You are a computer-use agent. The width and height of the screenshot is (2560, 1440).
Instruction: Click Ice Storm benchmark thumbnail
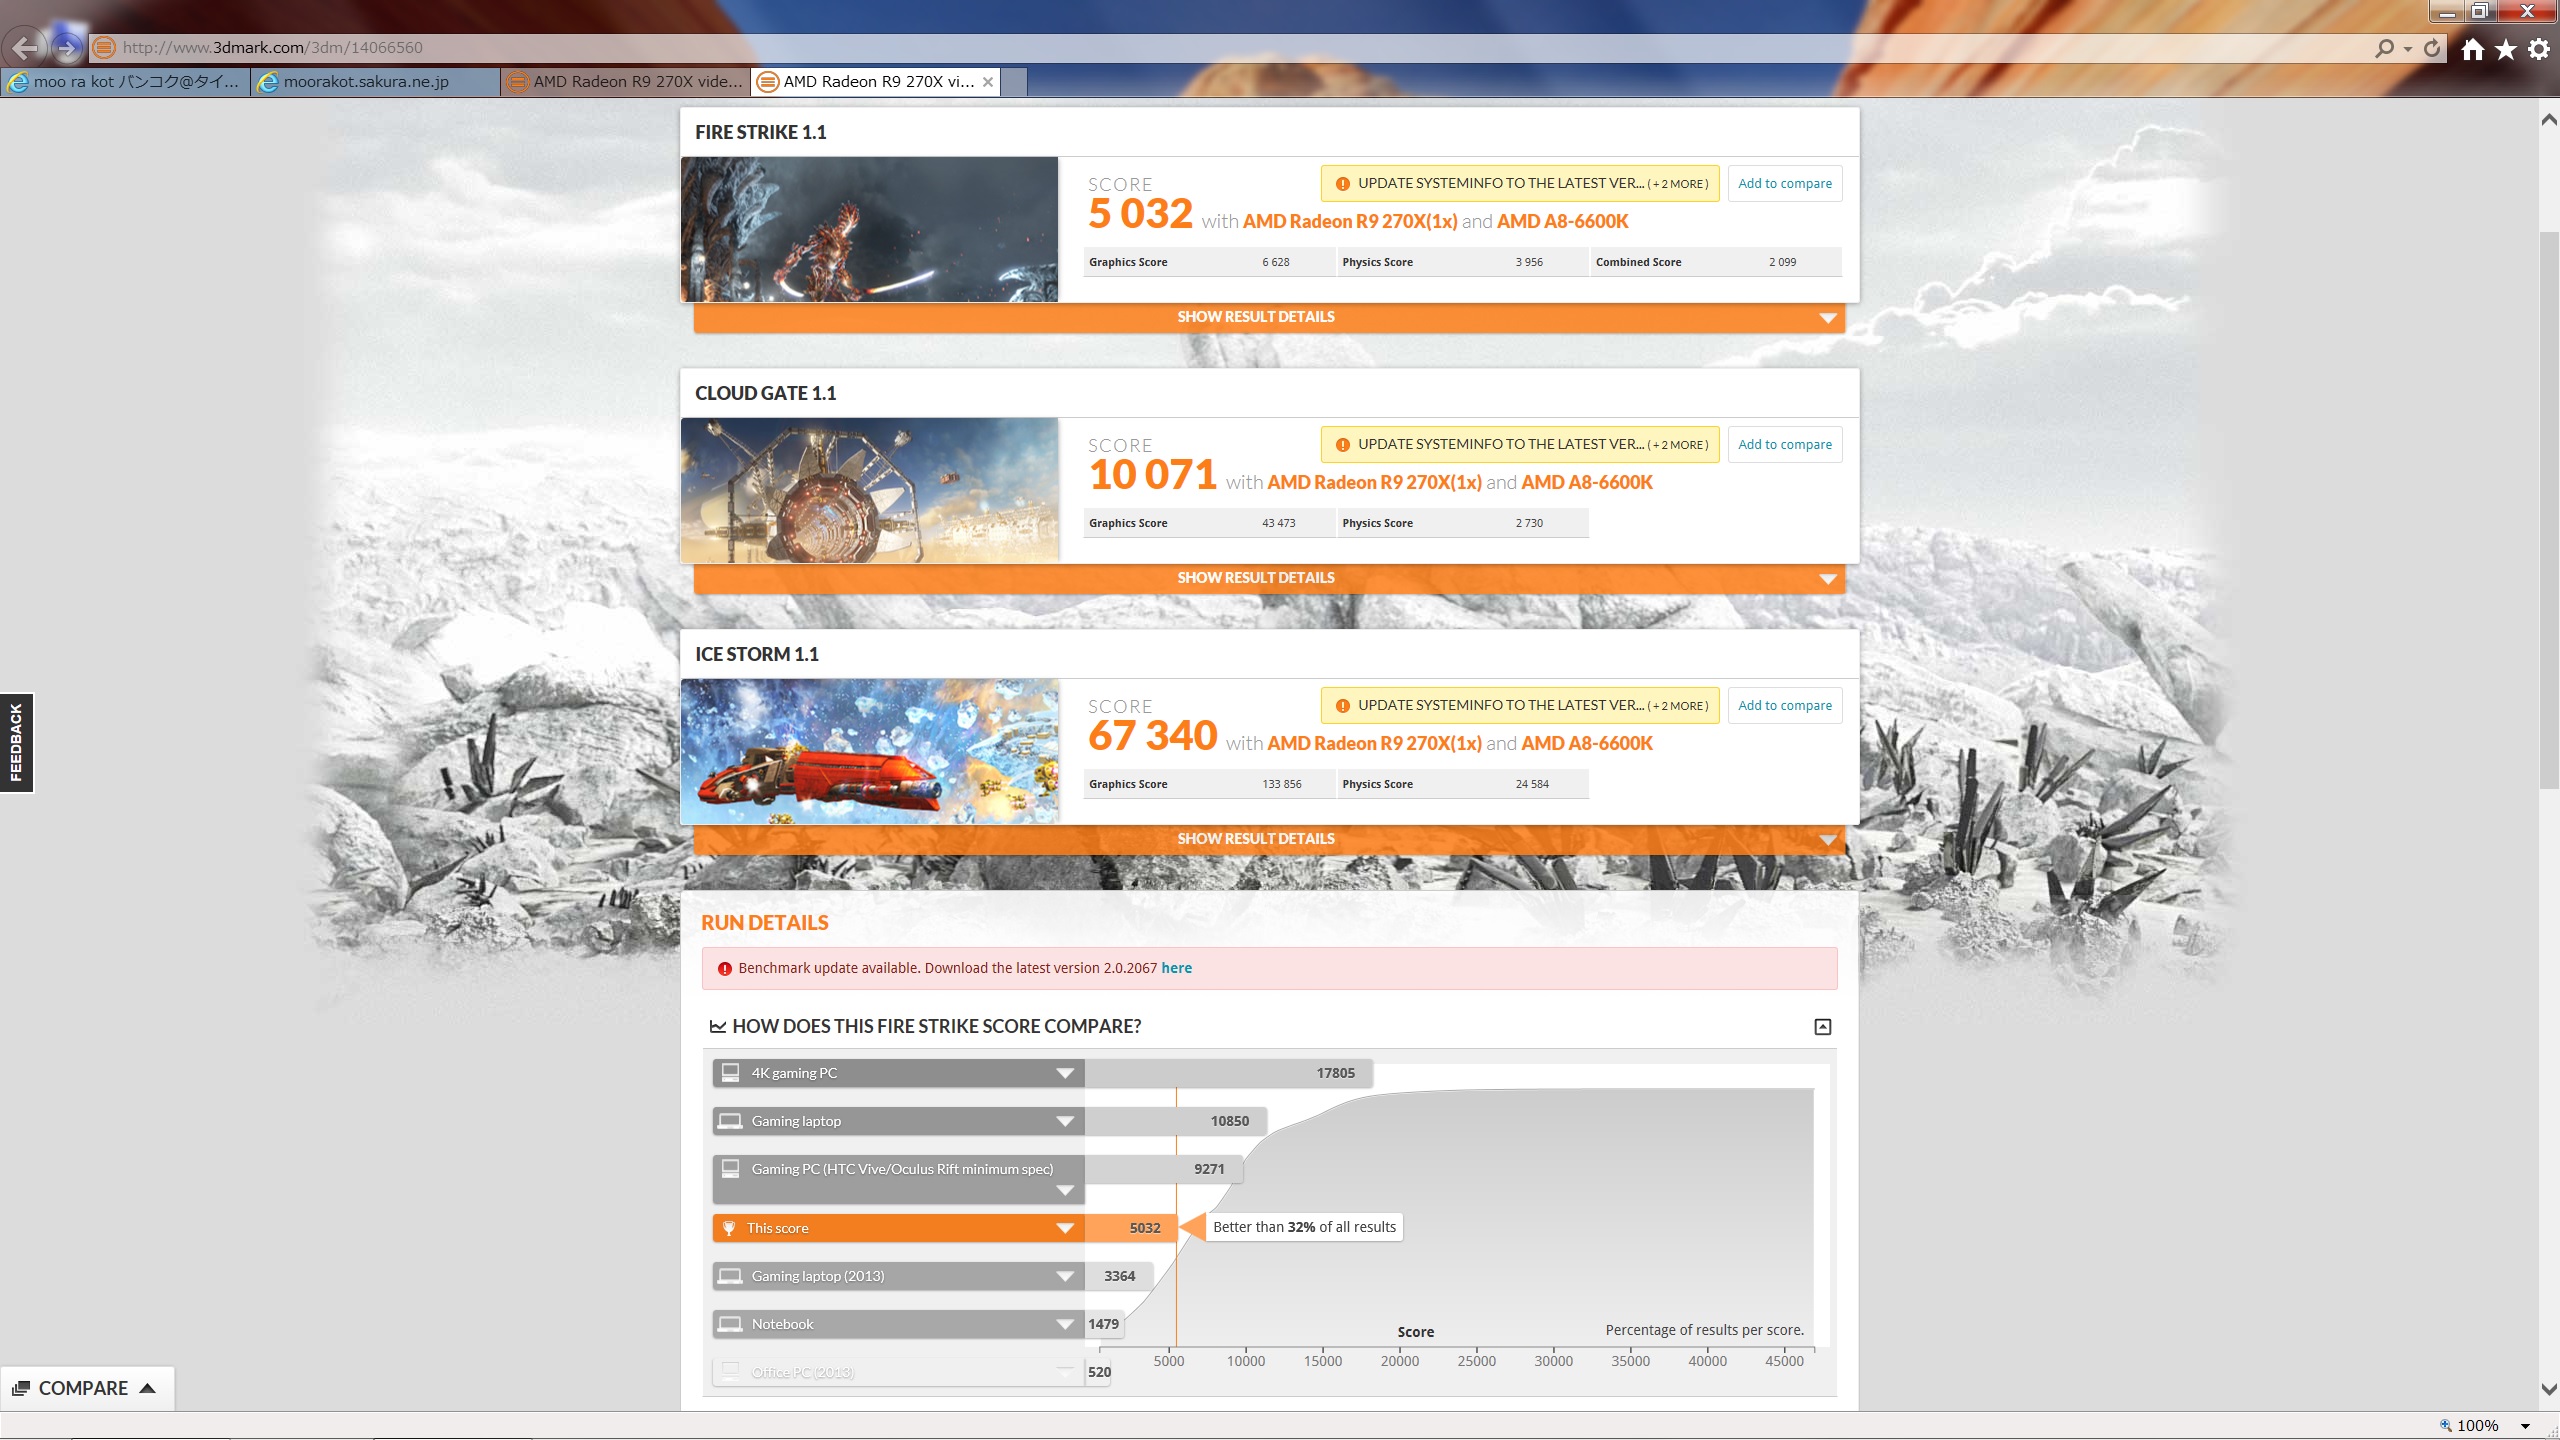[869, 751]
